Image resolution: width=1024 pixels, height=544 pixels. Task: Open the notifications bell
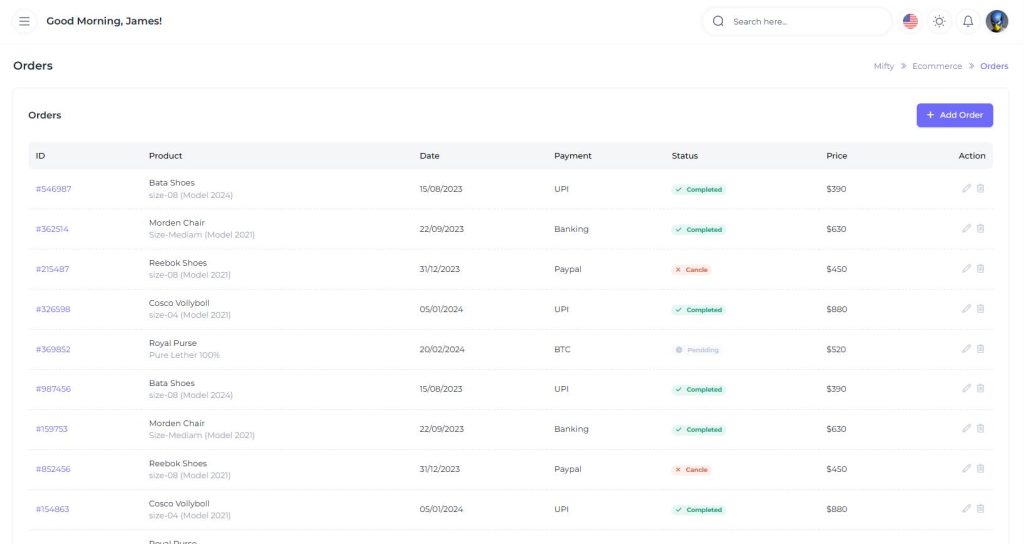[x=968, y=21]
